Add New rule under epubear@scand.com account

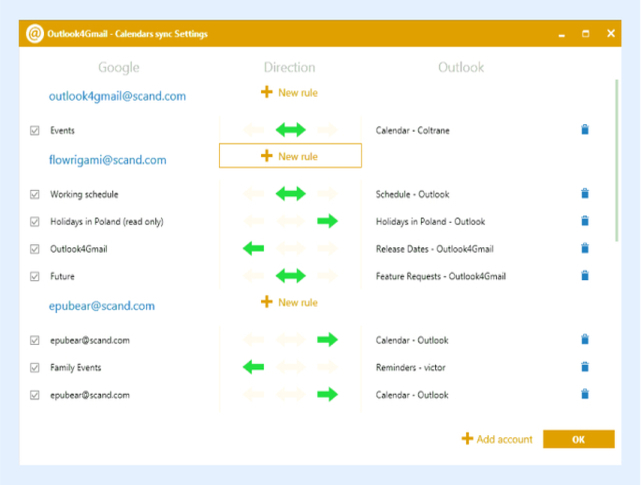coord(289,302)
